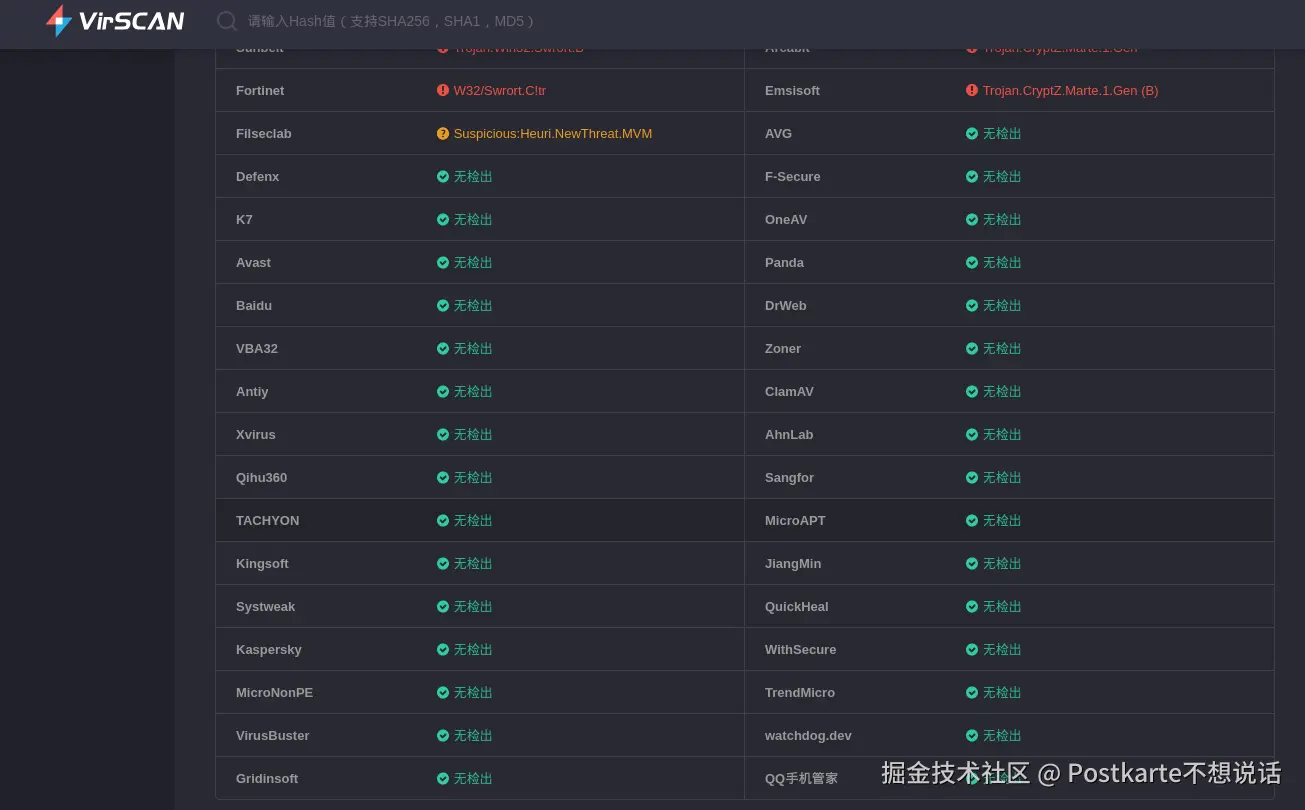Click the green check icon in the Antiy row
The image size is (1305, 810).
[443, 391]
